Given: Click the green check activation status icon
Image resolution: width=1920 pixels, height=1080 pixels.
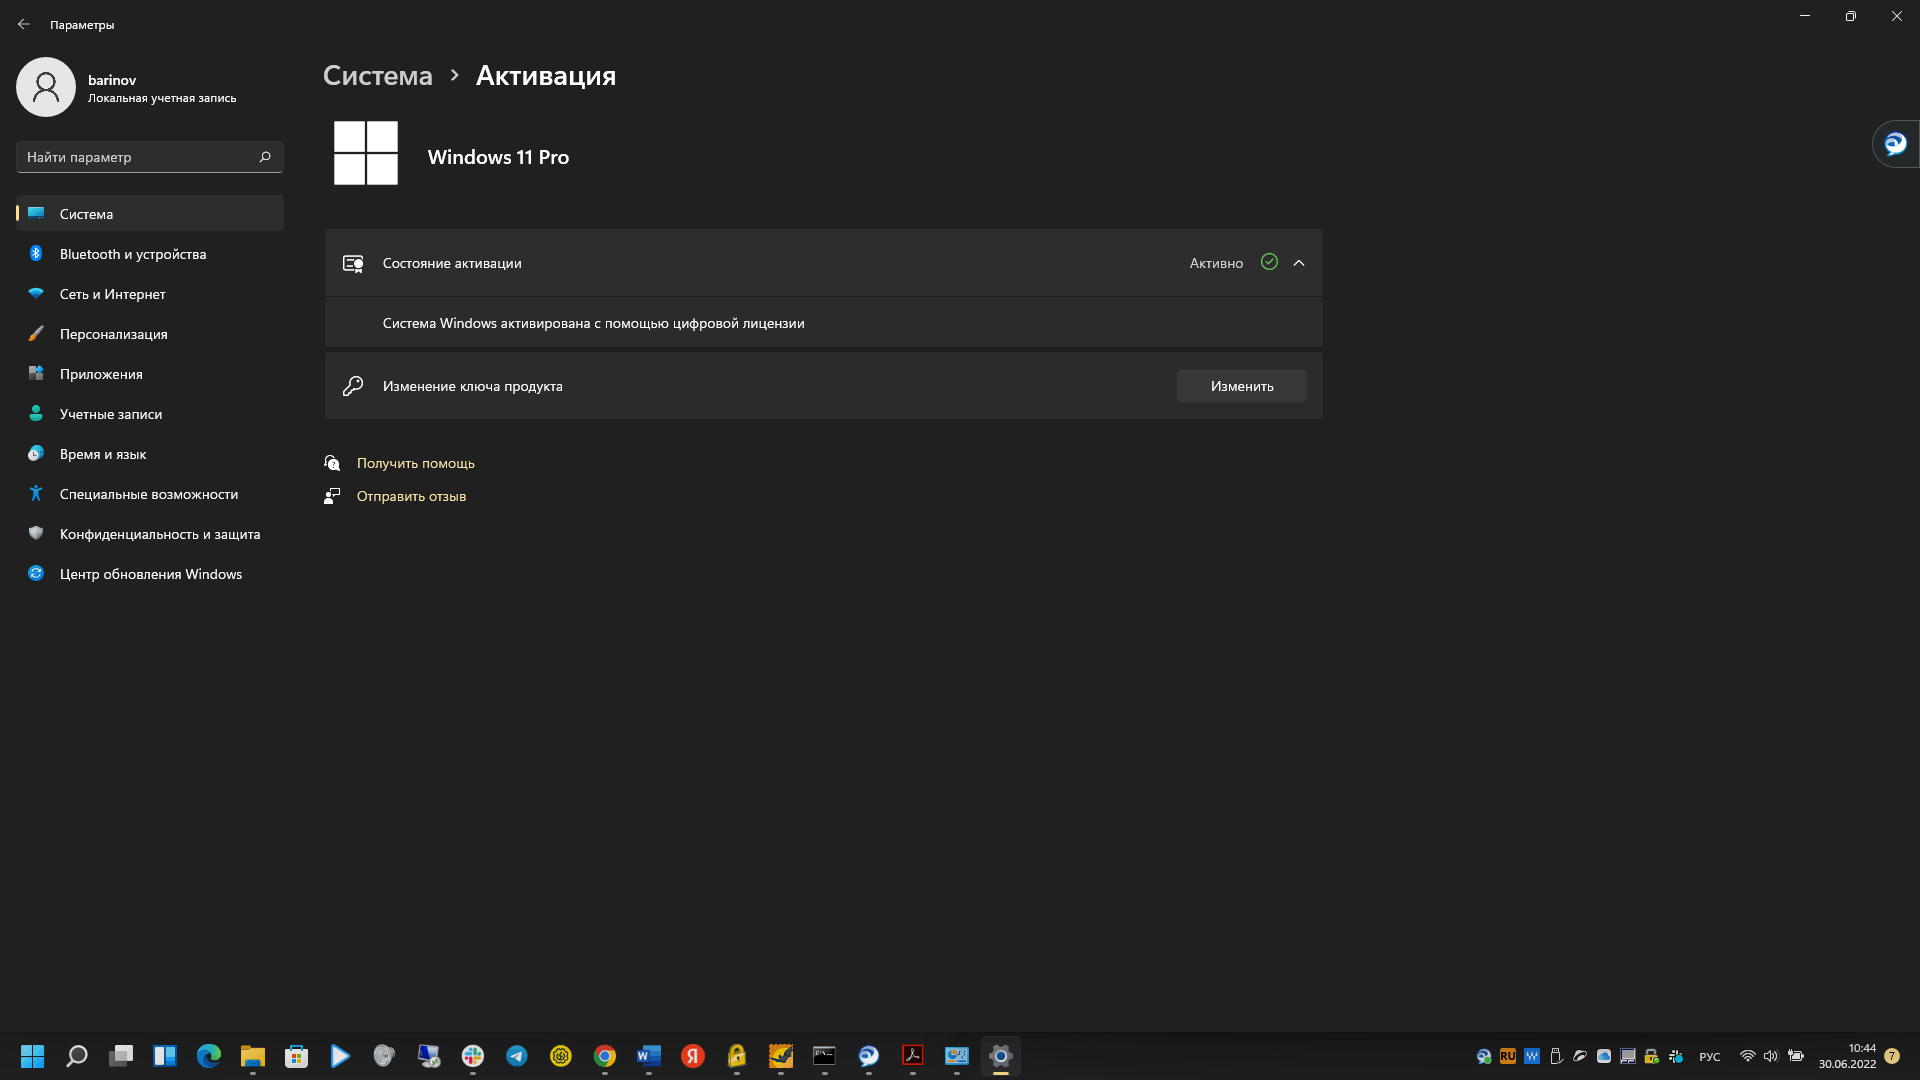Looking at the screenshot, I should tap(1269, 262).
